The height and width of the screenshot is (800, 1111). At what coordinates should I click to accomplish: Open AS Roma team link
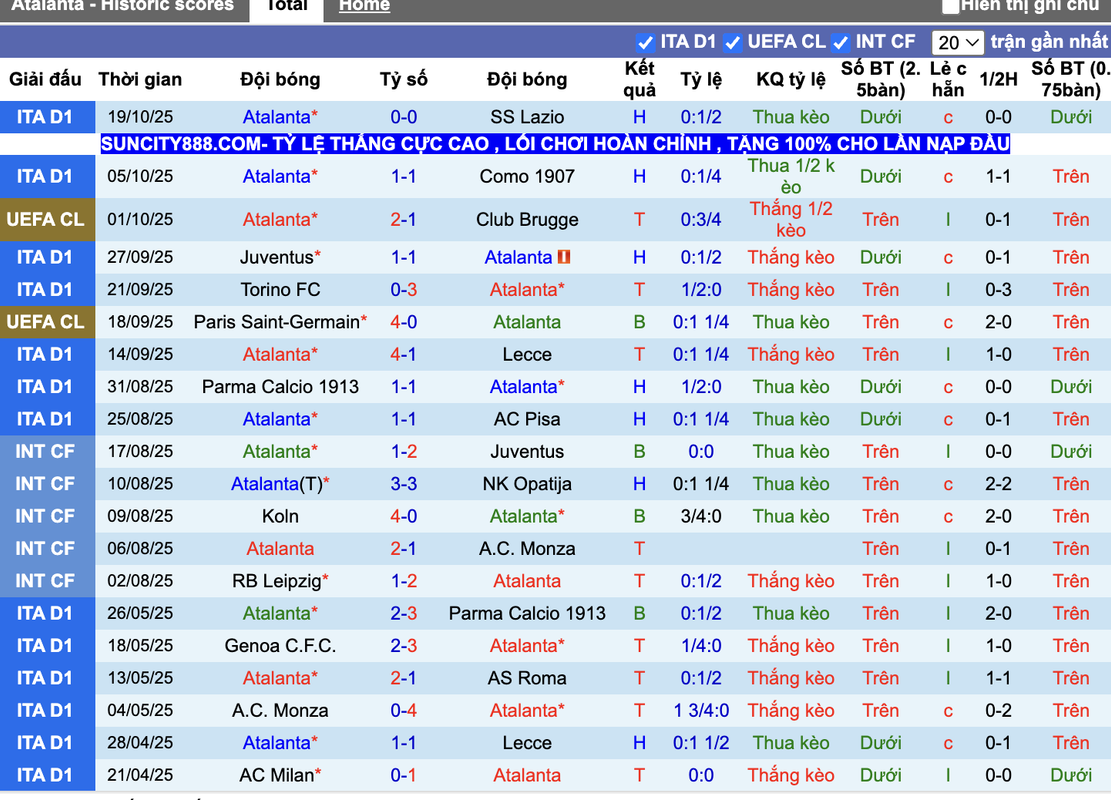click(527, 678)
